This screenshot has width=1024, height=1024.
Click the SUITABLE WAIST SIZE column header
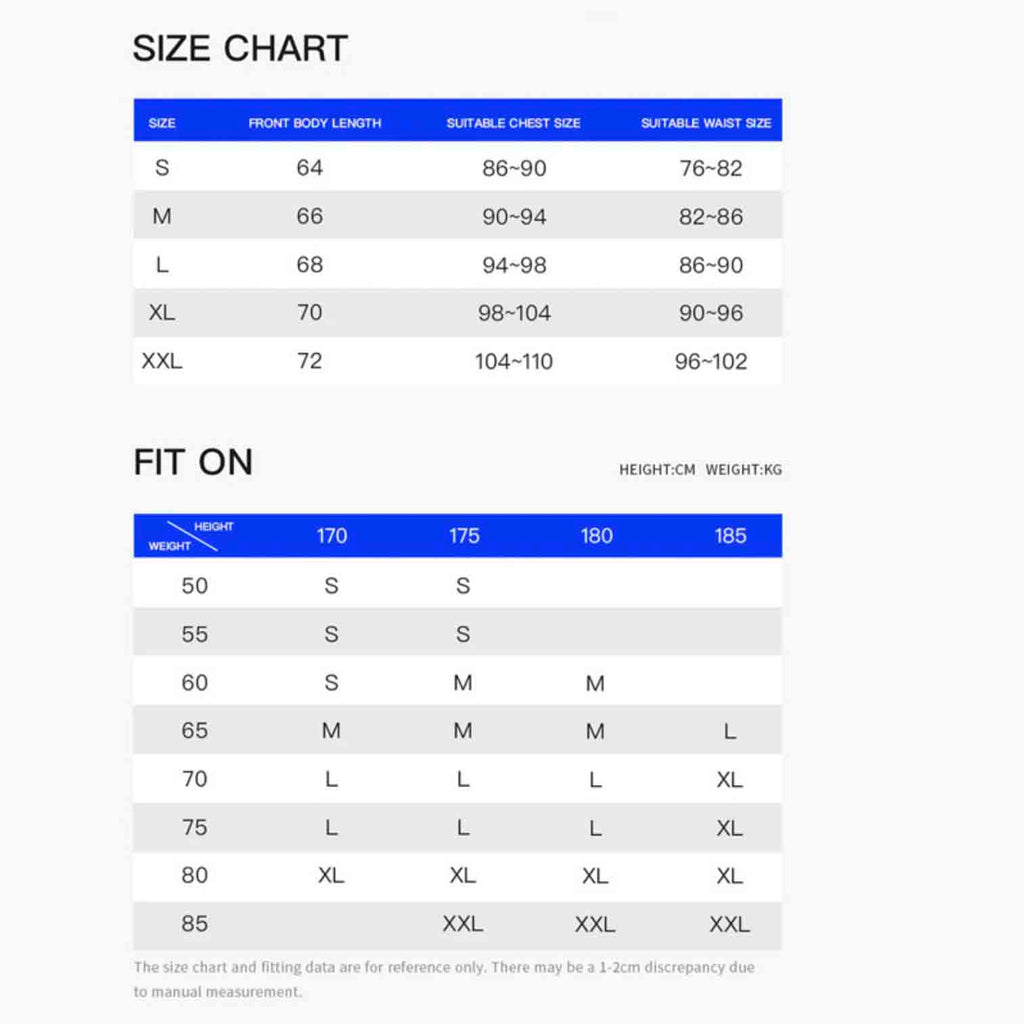coord(706,123)
